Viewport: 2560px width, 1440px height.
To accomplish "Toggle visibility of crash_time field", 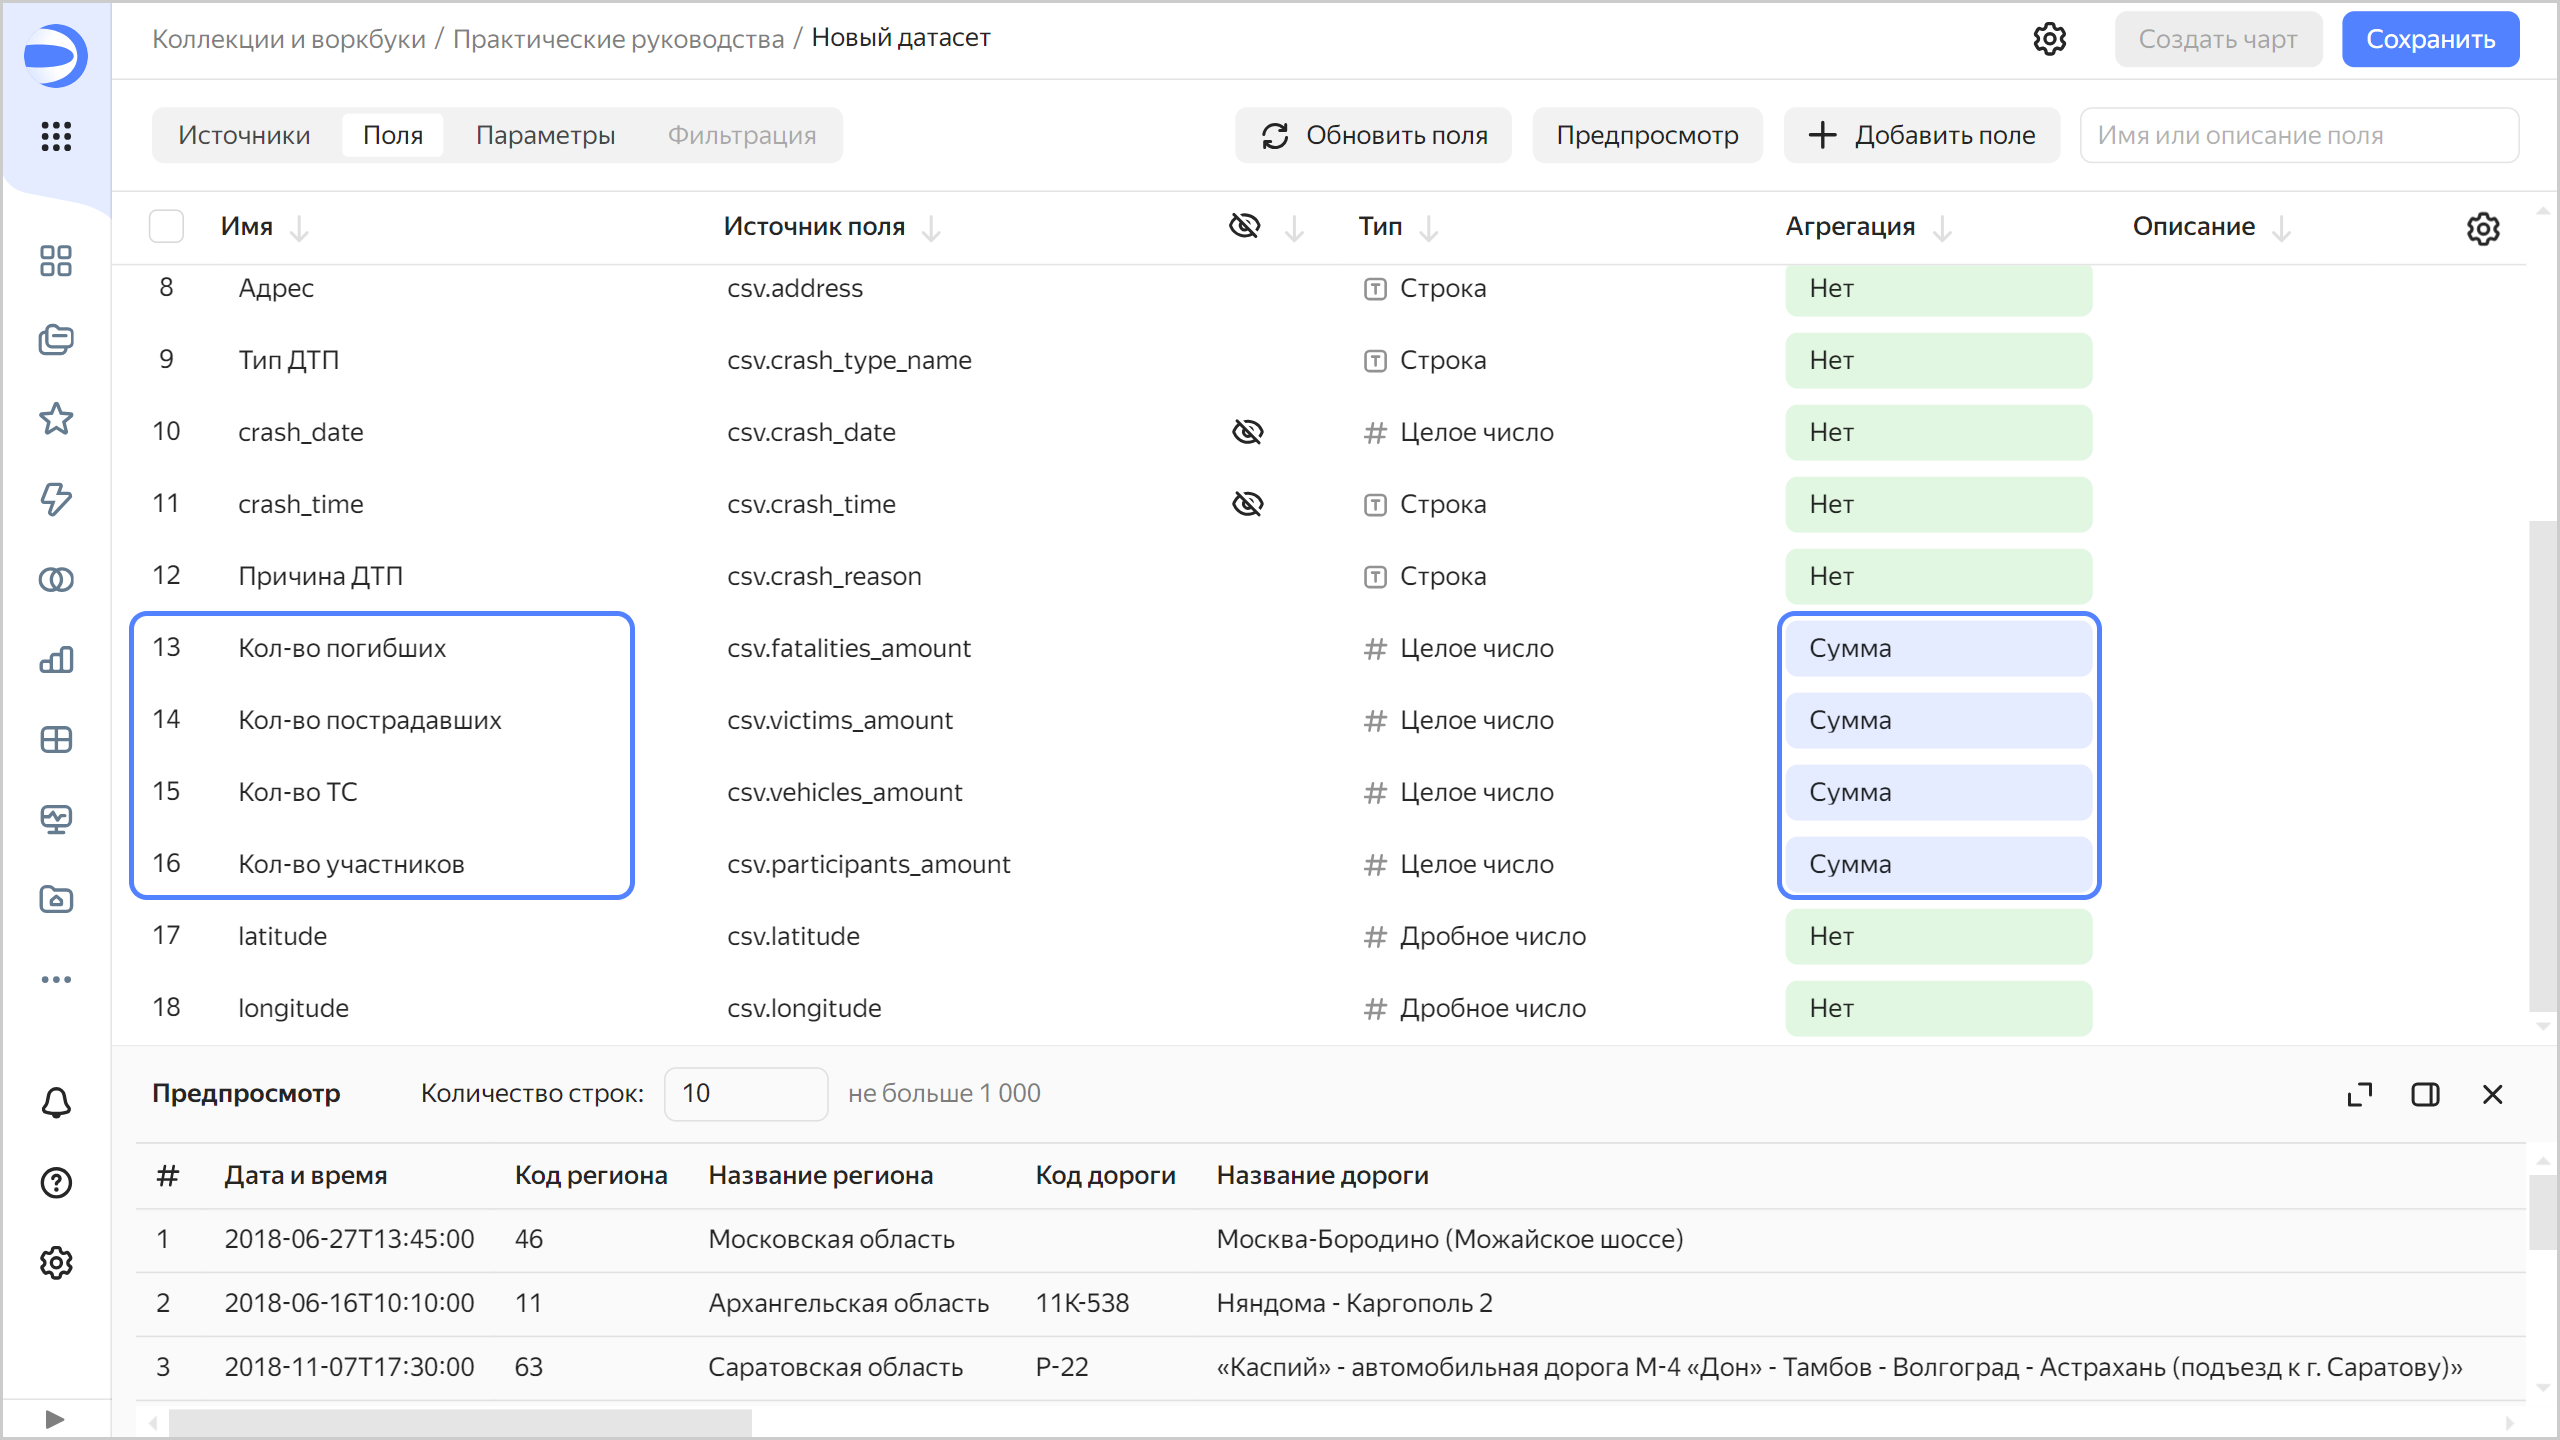I will pos(1247,504).
